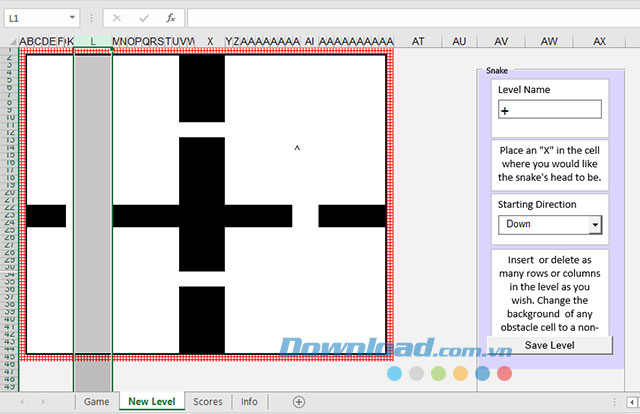Open the Name Box dropdown arrow
Viewport: 640px width, 414px height.
[x=73, y=18]
